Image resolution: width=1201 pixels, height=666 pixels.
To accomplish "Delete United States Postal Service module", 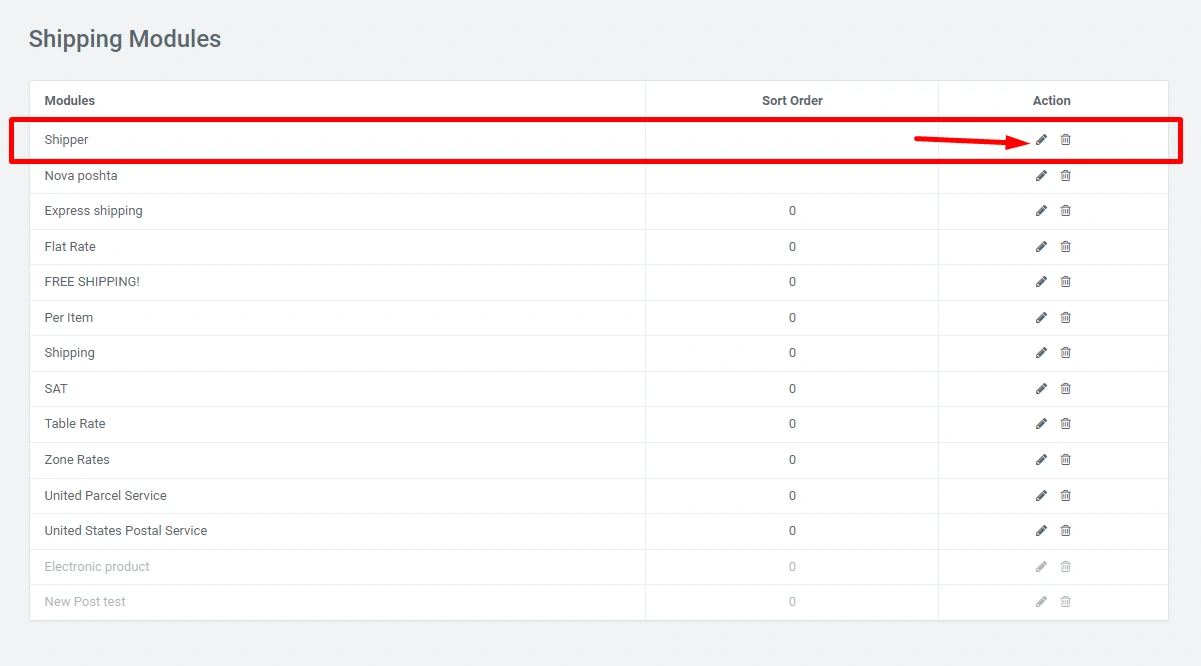I will coord(1065,531).
